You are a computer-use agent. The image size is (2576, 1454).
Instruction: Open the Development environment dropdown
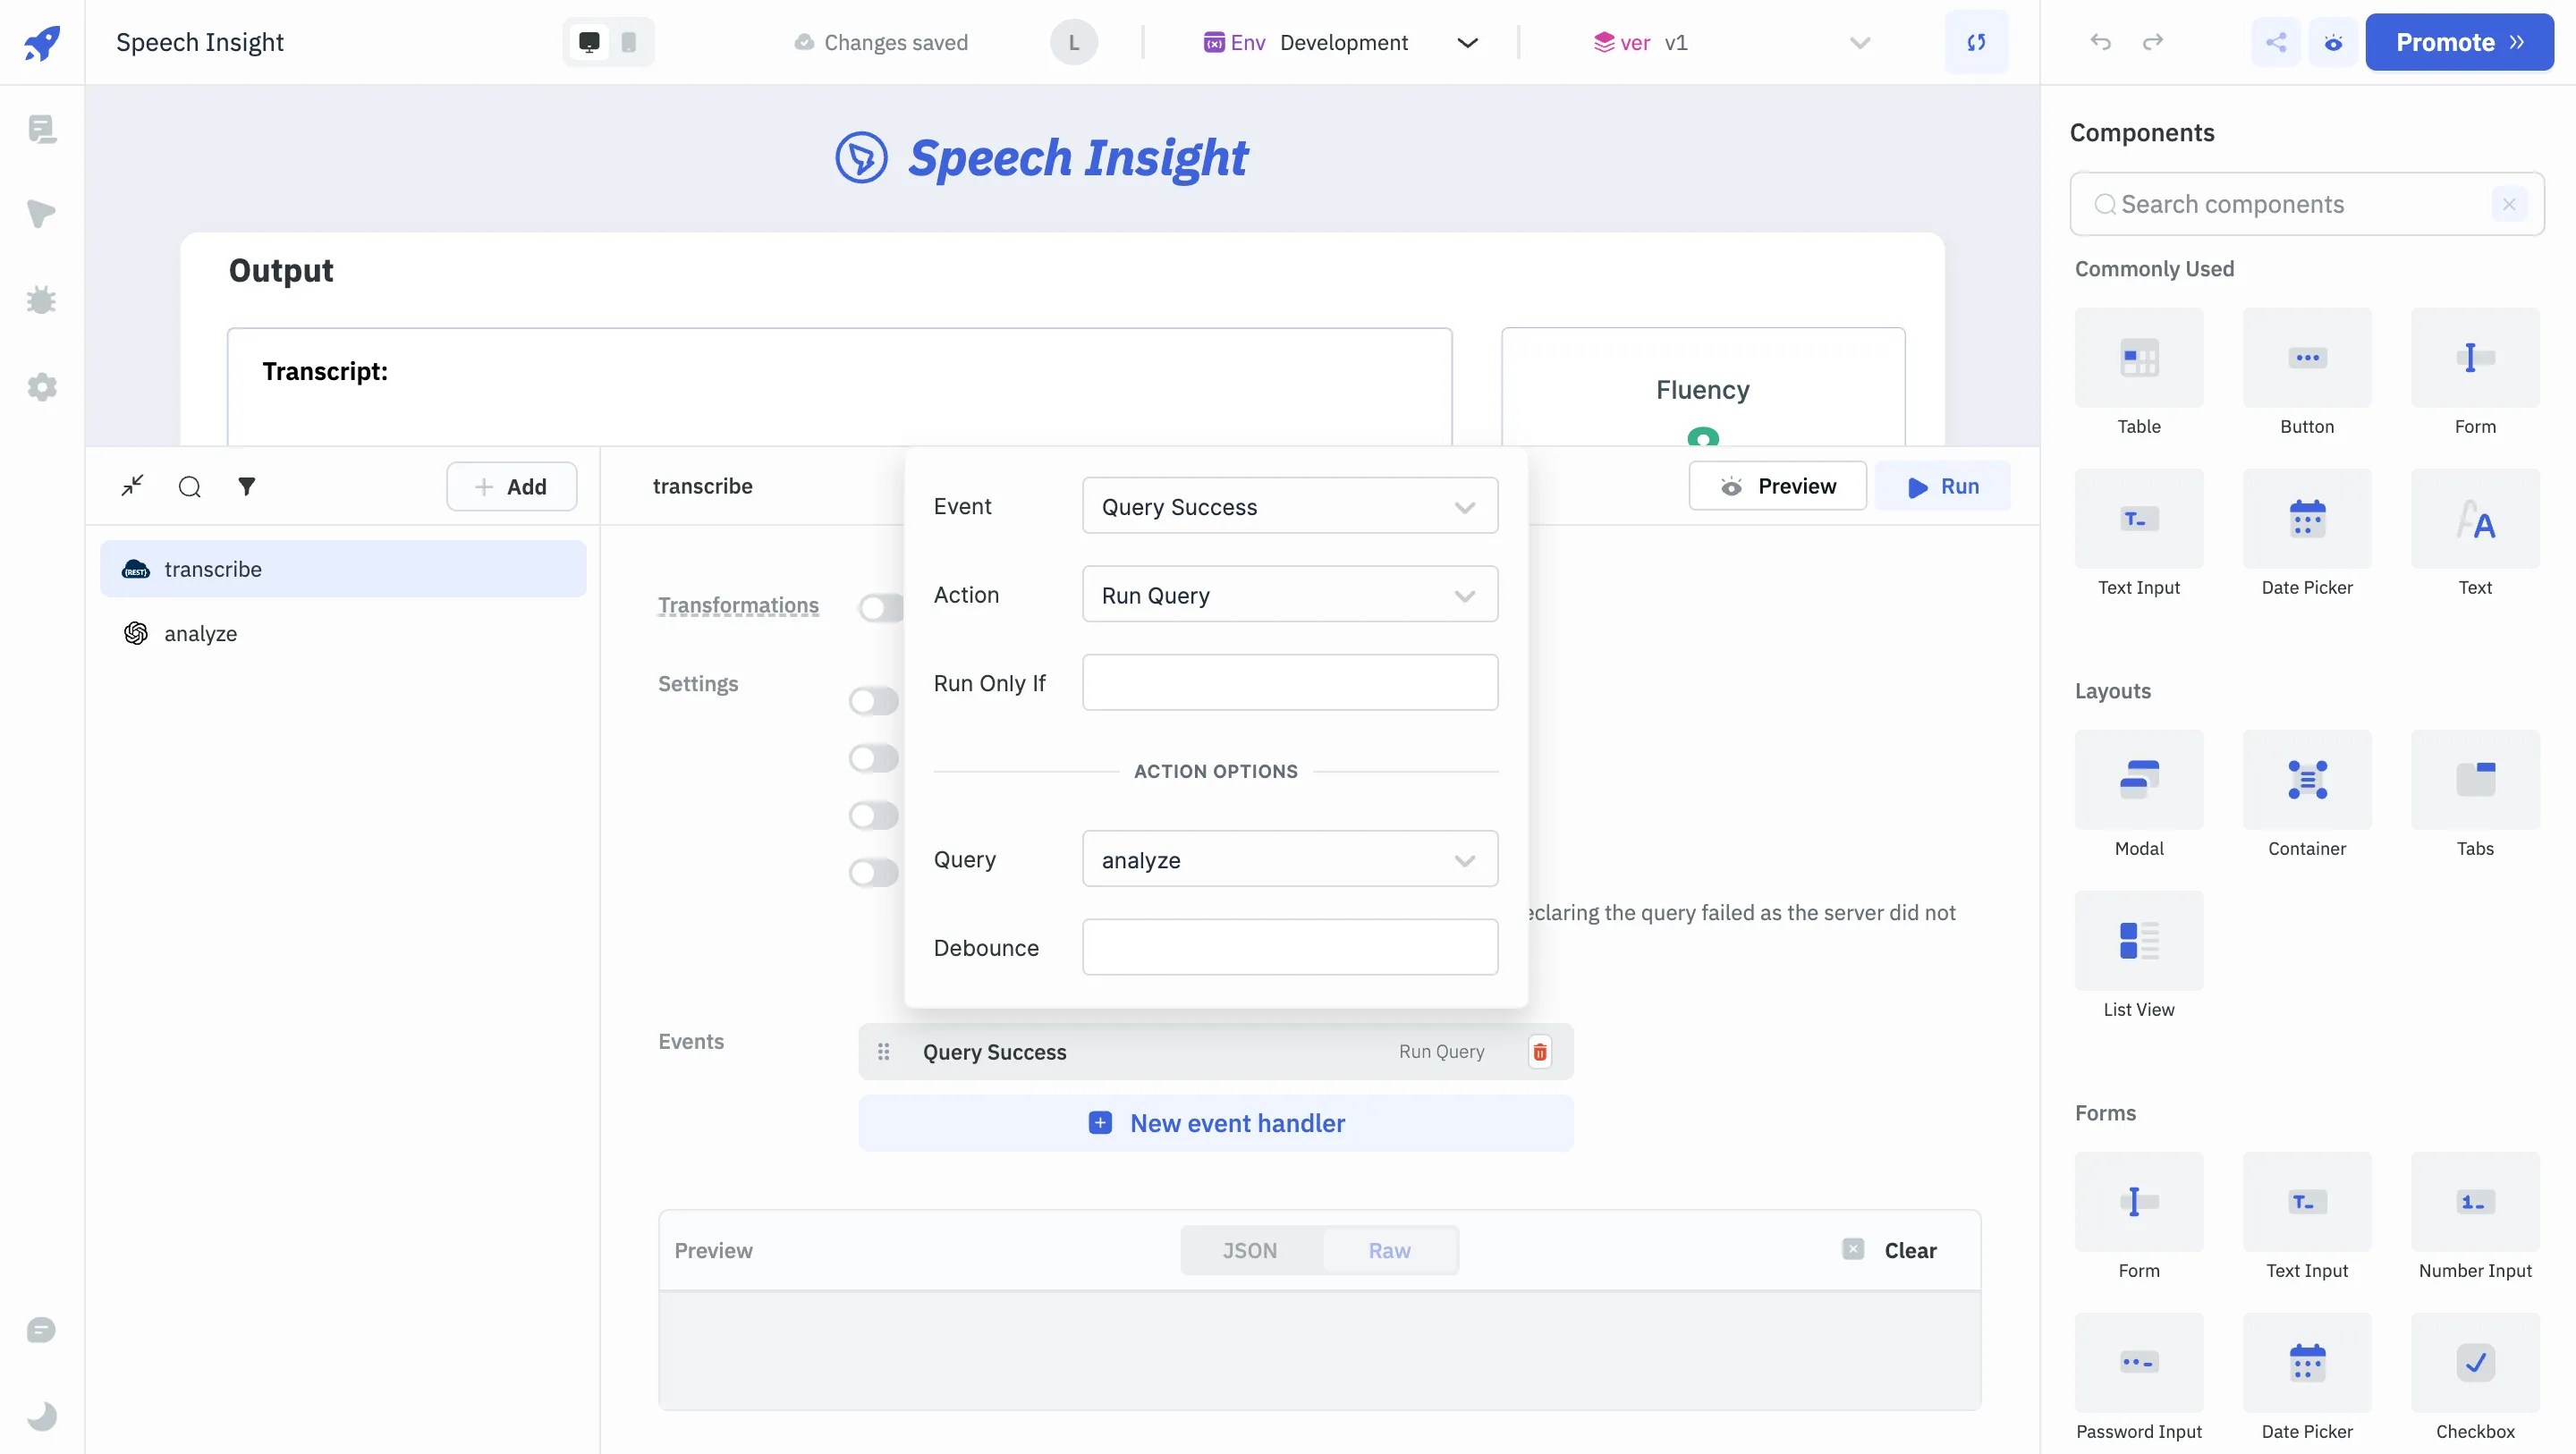1467,42
